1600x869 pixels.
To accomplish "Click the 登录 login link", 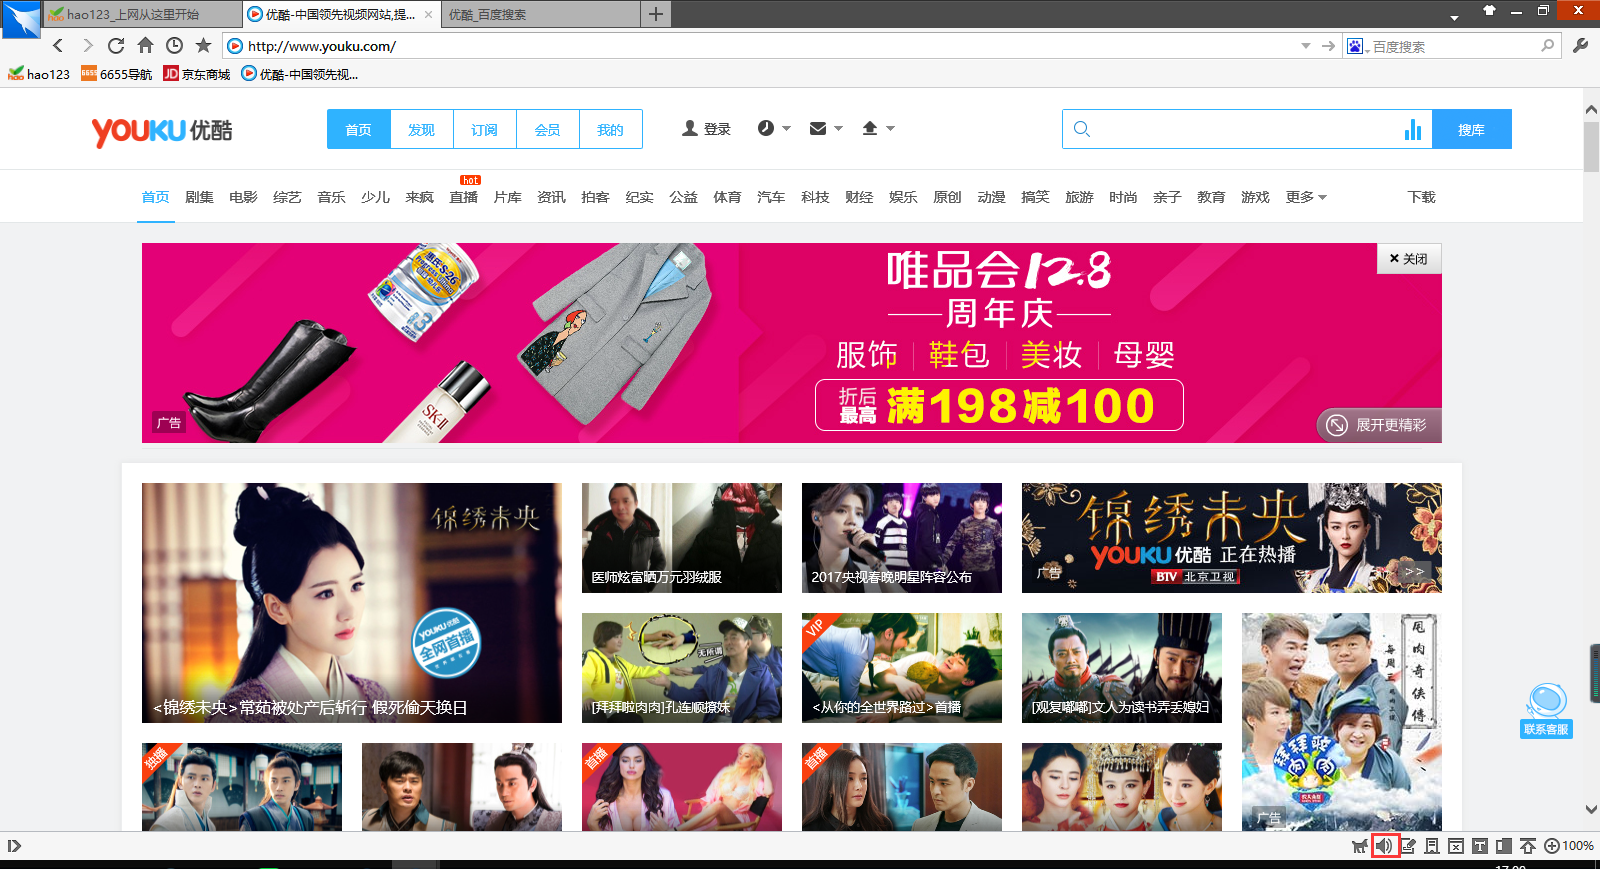I will pyautogui.click(x=706, y=129).
